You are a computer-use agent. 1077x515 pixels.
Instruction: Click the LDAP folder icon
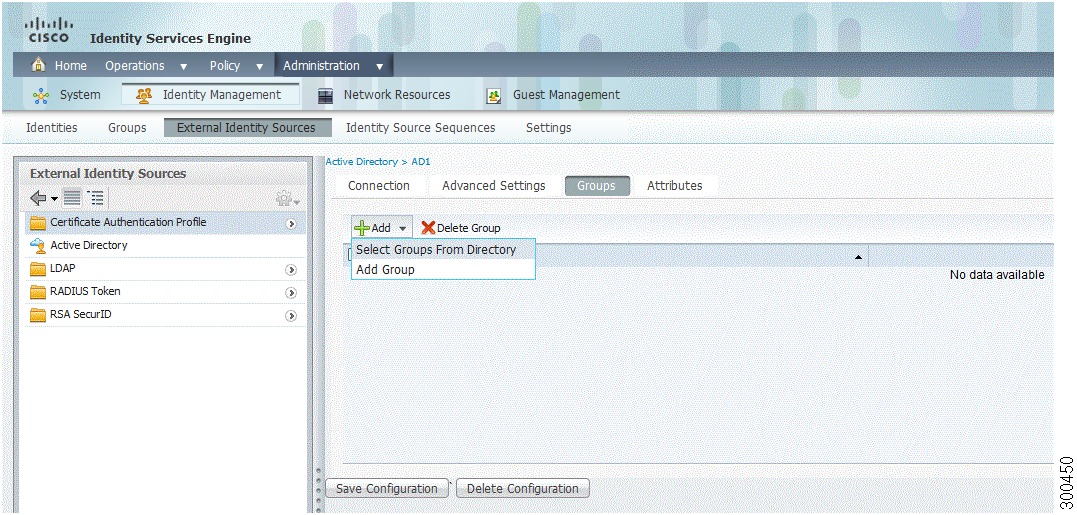pos(38,269)
